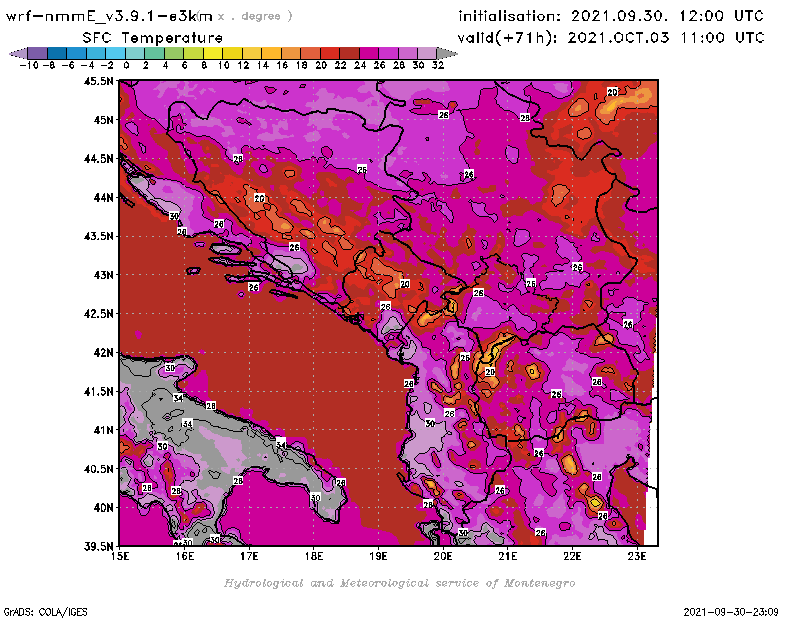Select the light blue swatch between -4 and -2
Screen dimensions: 800x618
(96, 54)
